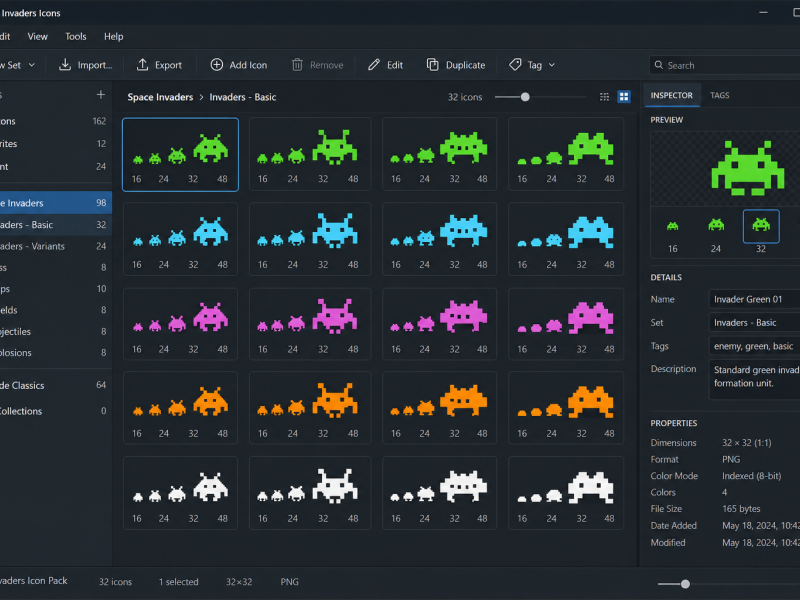Click the Edit pencil icon
Screen dimensions: 800x600
click(x=374, y=65)
